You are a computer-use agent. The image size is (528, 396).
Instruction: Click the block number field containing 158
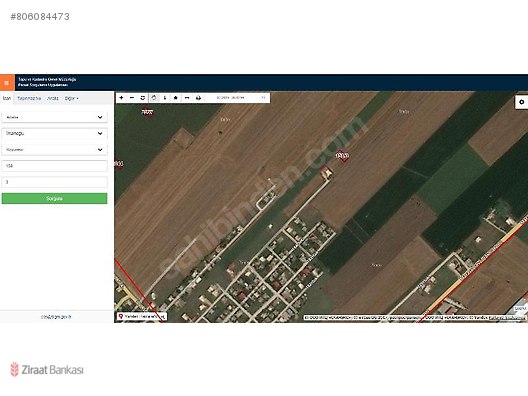(x=55, y=166)
